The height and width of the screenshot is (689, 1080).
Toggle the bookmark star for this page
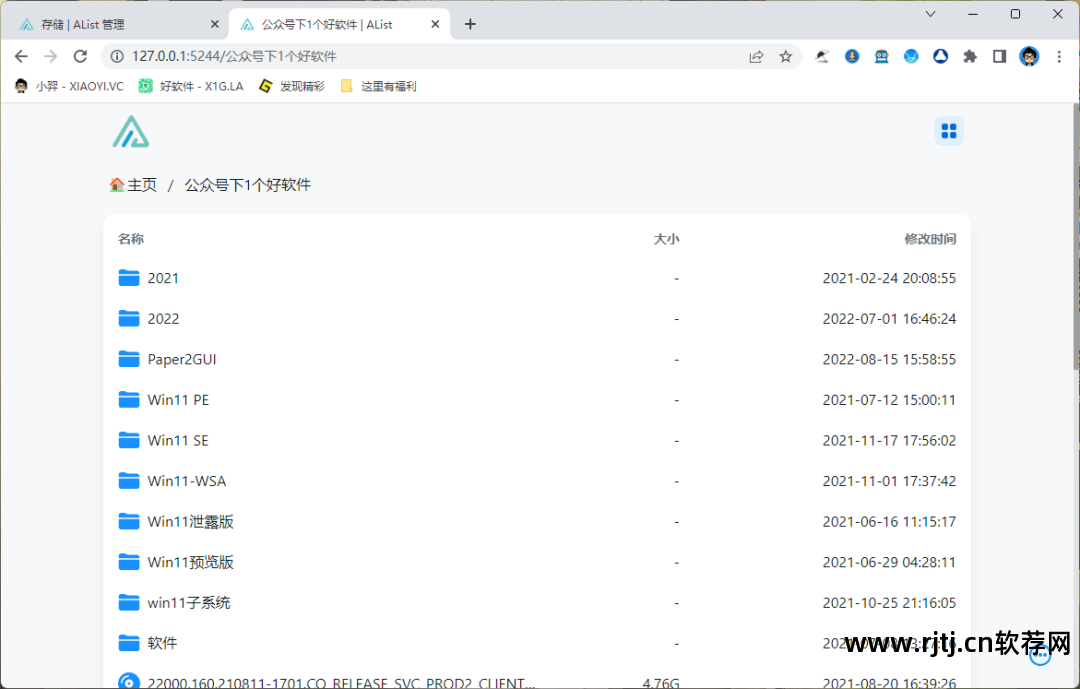[x=786, y=57]
